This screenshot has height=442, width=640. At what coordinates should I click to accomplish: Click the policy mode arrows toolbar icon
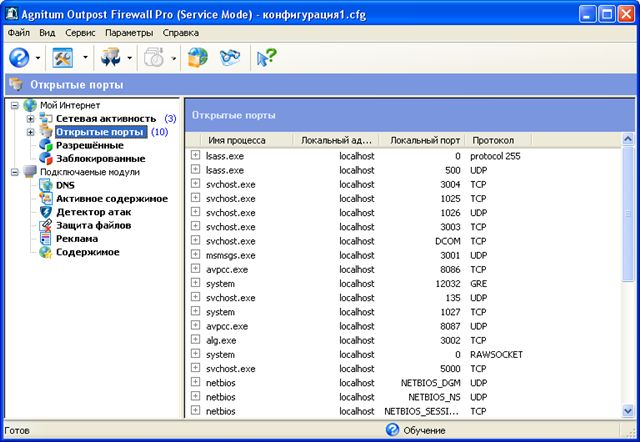coord(111,58)
